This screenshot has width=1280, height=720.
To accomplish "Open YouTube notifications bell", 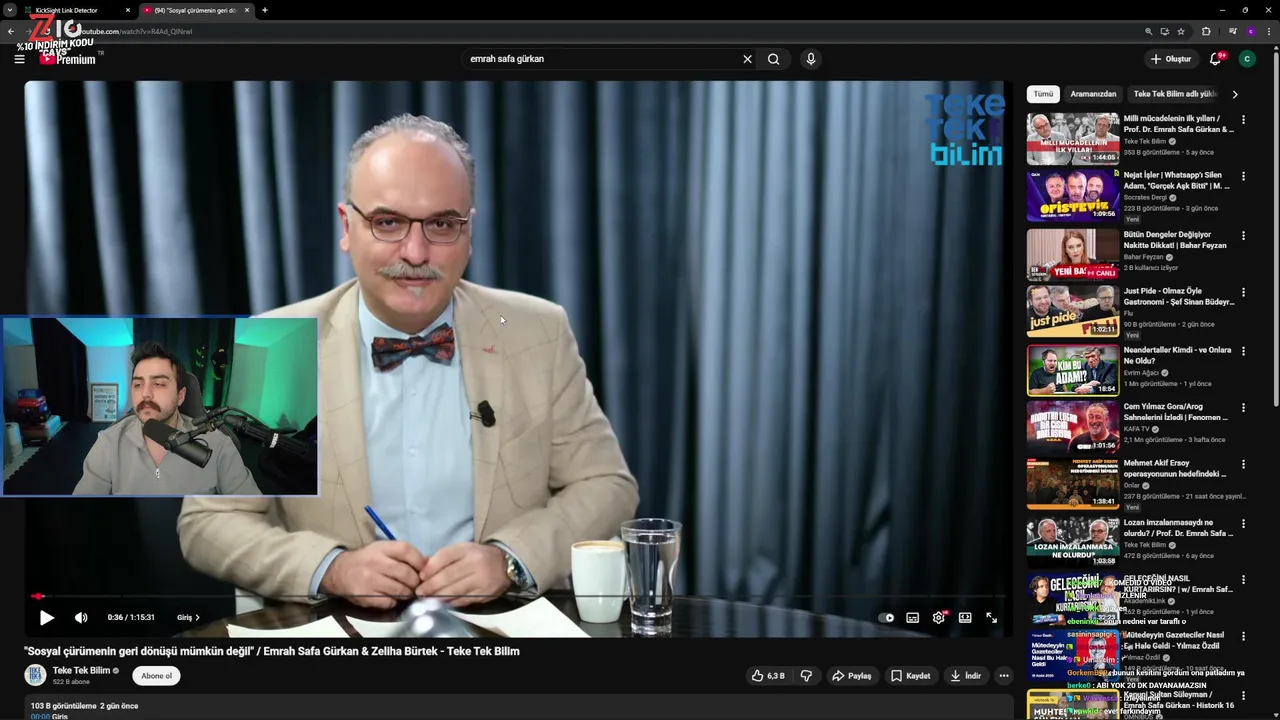I will point(1216,59).
